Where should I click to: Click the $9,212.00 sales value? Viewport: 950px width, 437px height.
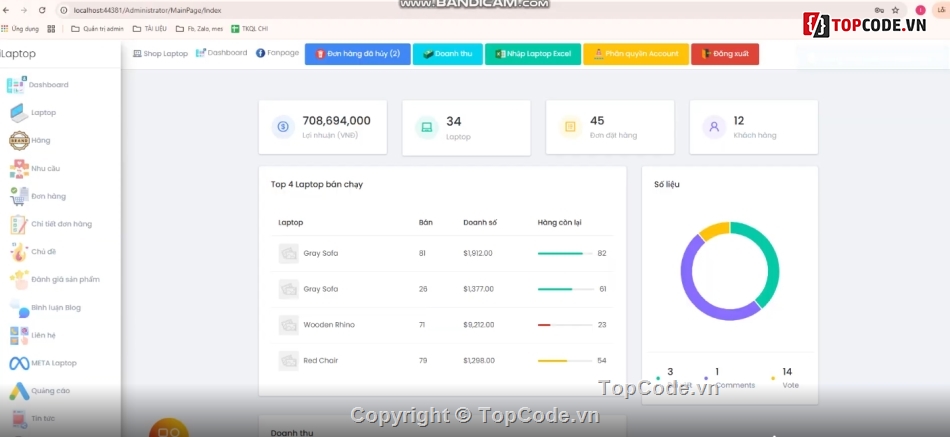pos(479,325)
